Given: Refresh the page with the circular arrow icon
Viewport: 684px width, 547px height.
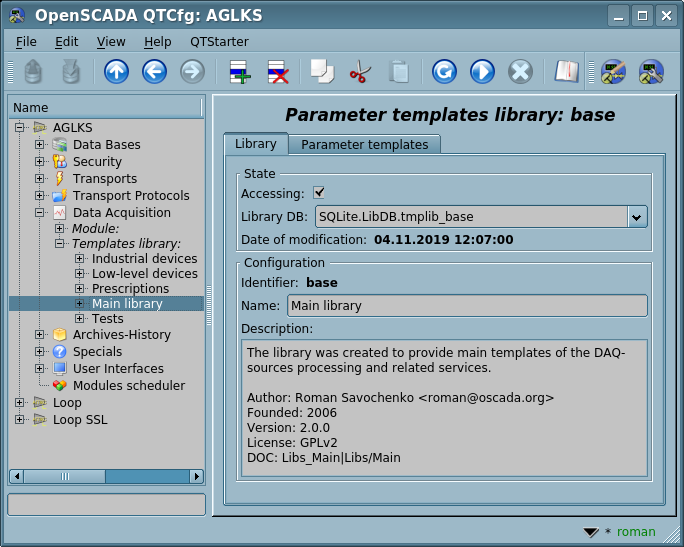Looking at the screenshot, I should (x=444, y=72).
